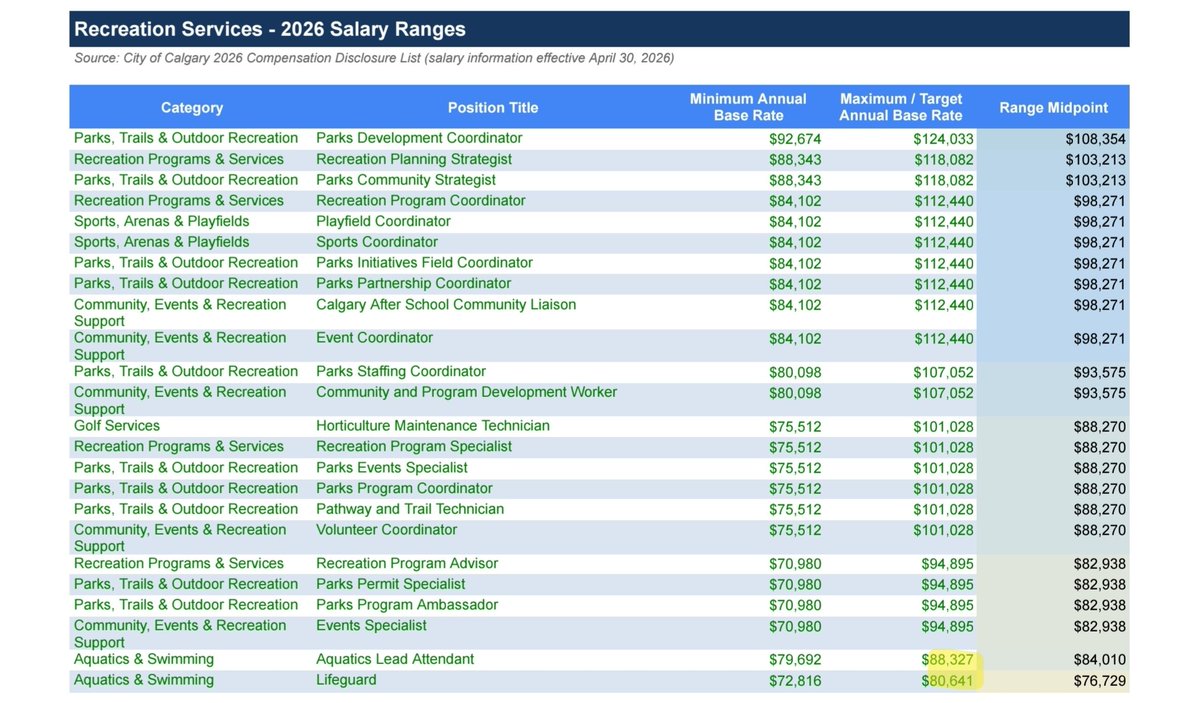
Task: Select the Parks Development Coordinator cell
Action: pyautogui.click(x=419, y=138)
